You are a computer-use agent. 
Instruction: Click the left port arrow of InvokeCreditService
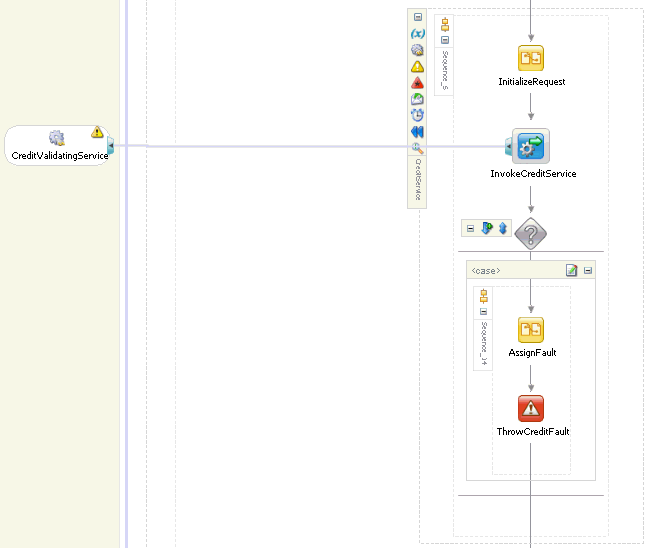[509, 147]
